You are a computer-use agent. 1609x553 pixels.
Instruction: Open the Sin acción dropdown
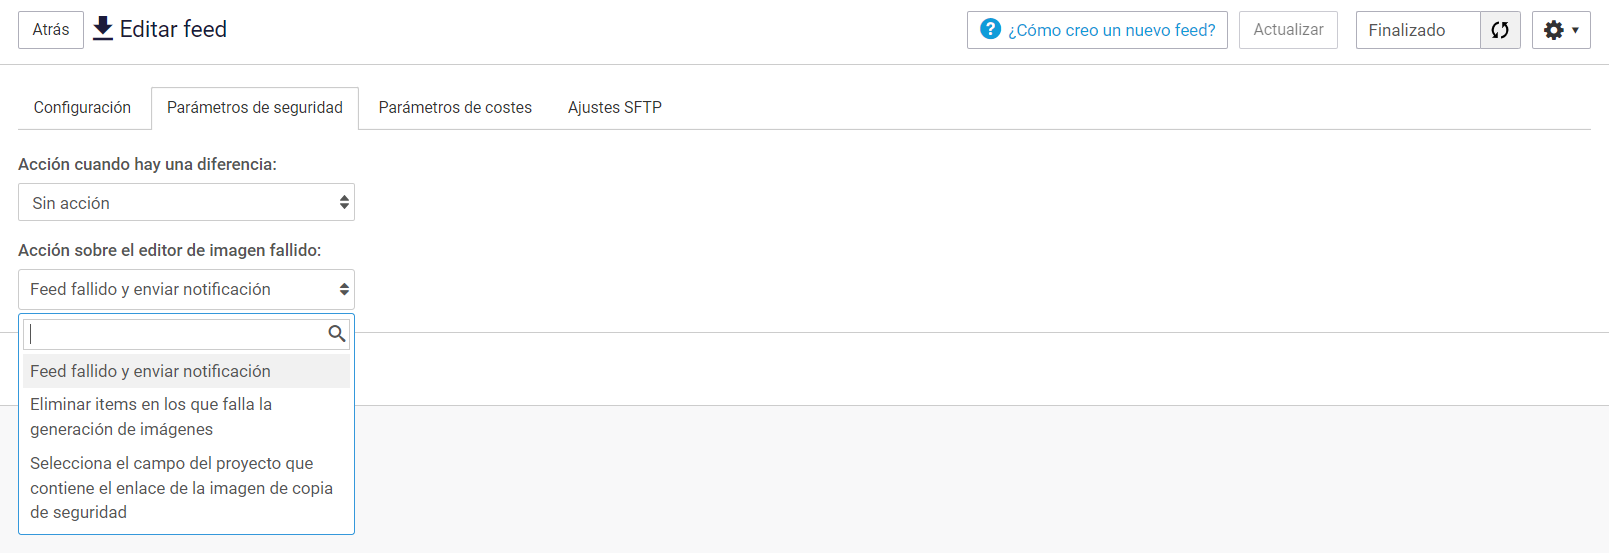(186, 202)
